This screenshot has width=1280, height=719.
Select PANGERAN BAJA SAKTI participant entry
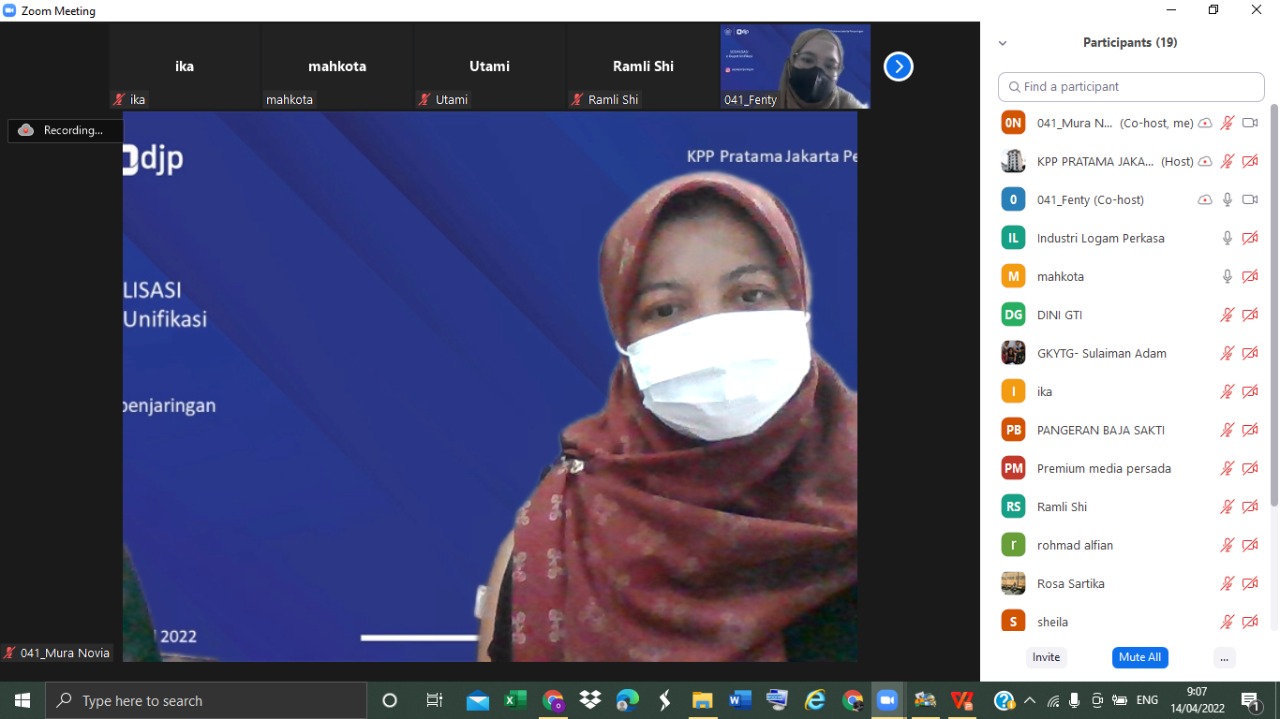[1100, 430]
